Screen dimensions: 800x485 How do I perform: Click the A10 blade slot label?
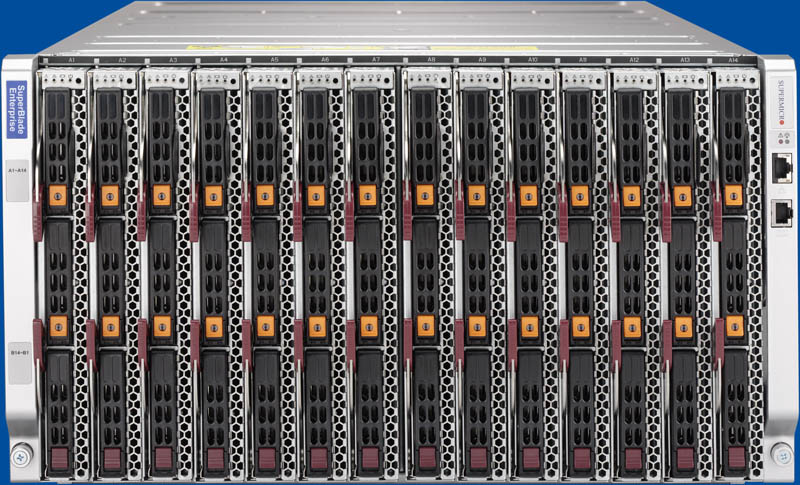point(532,60)
